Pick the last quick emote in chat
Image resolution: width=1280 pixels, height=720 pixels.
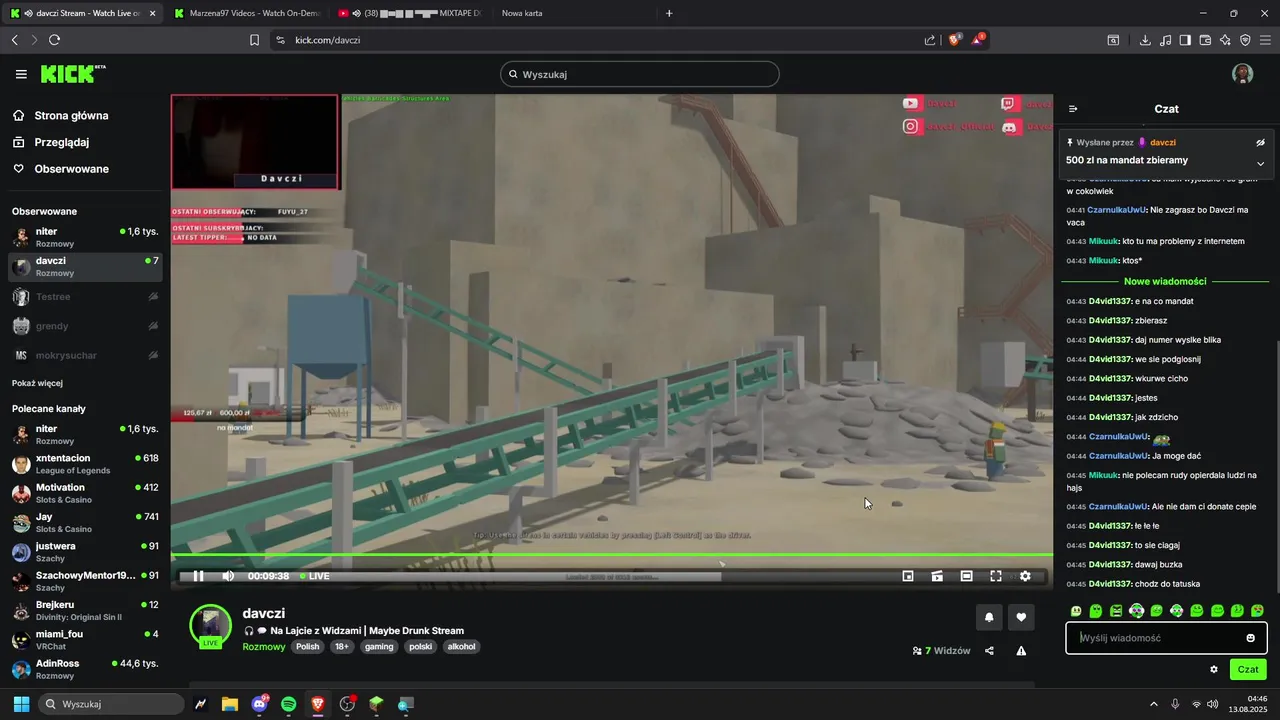coord(1257,610)
